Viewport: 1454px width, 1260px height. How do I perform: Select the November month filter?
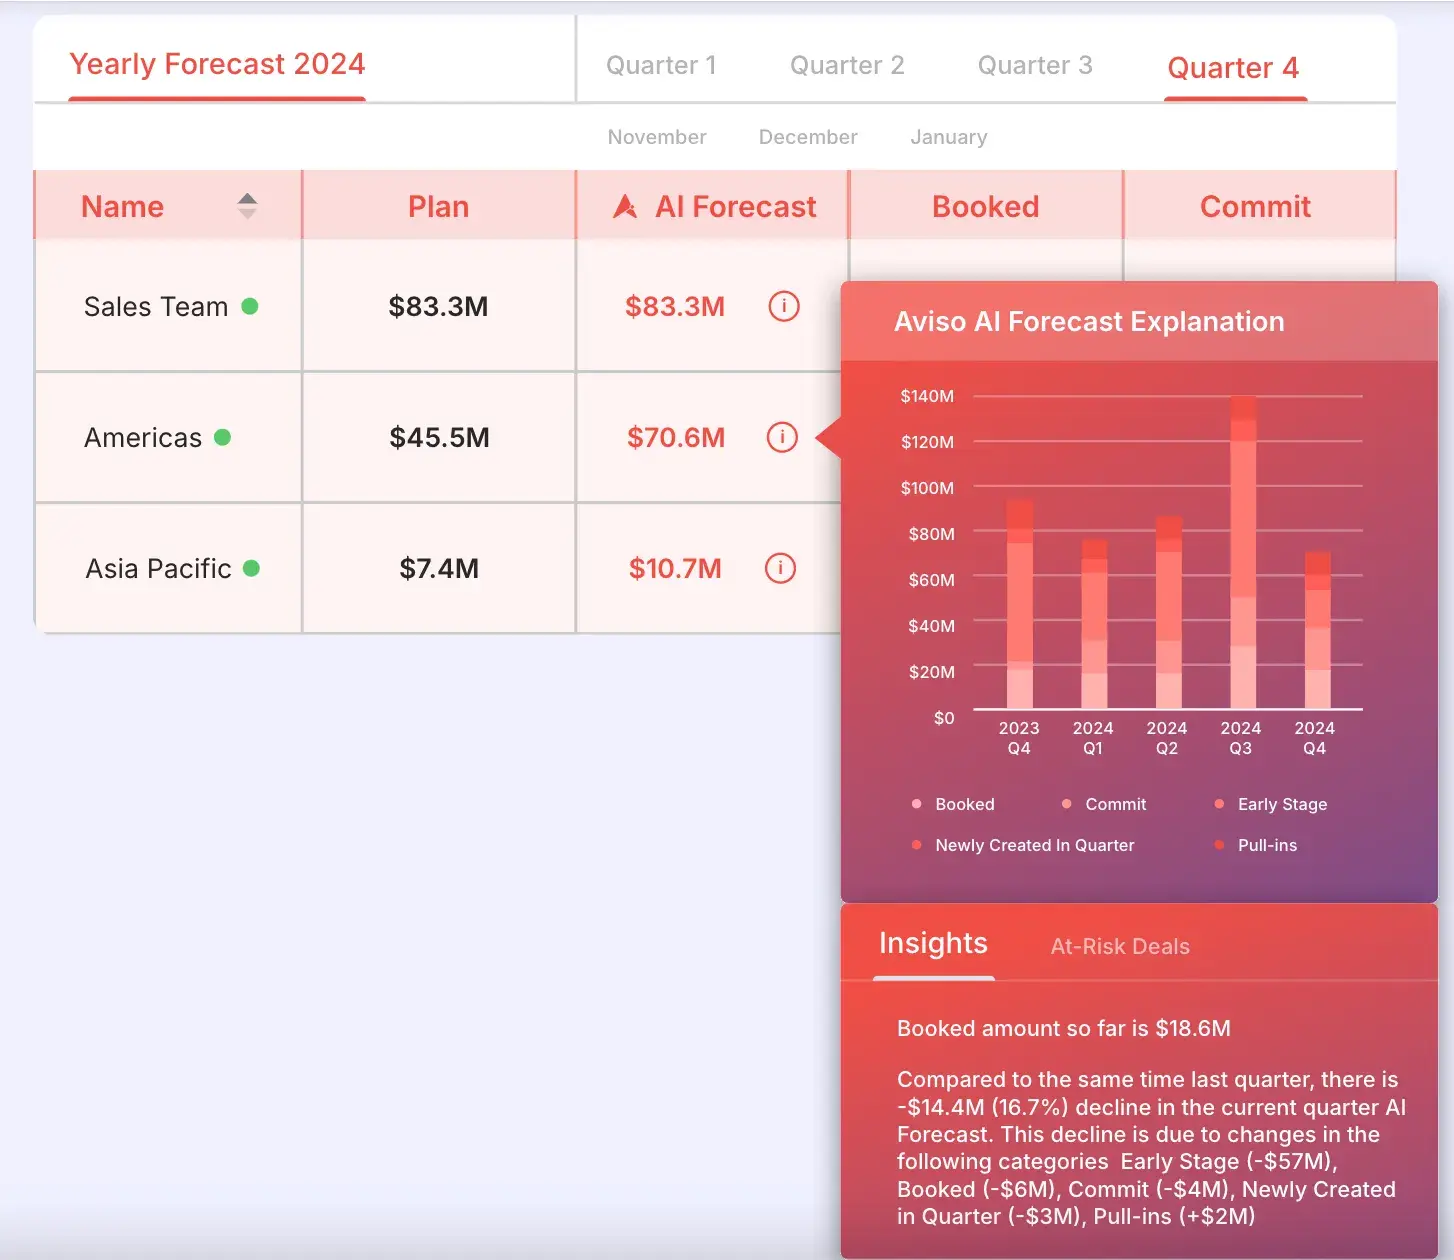click(x=657, y=137)
